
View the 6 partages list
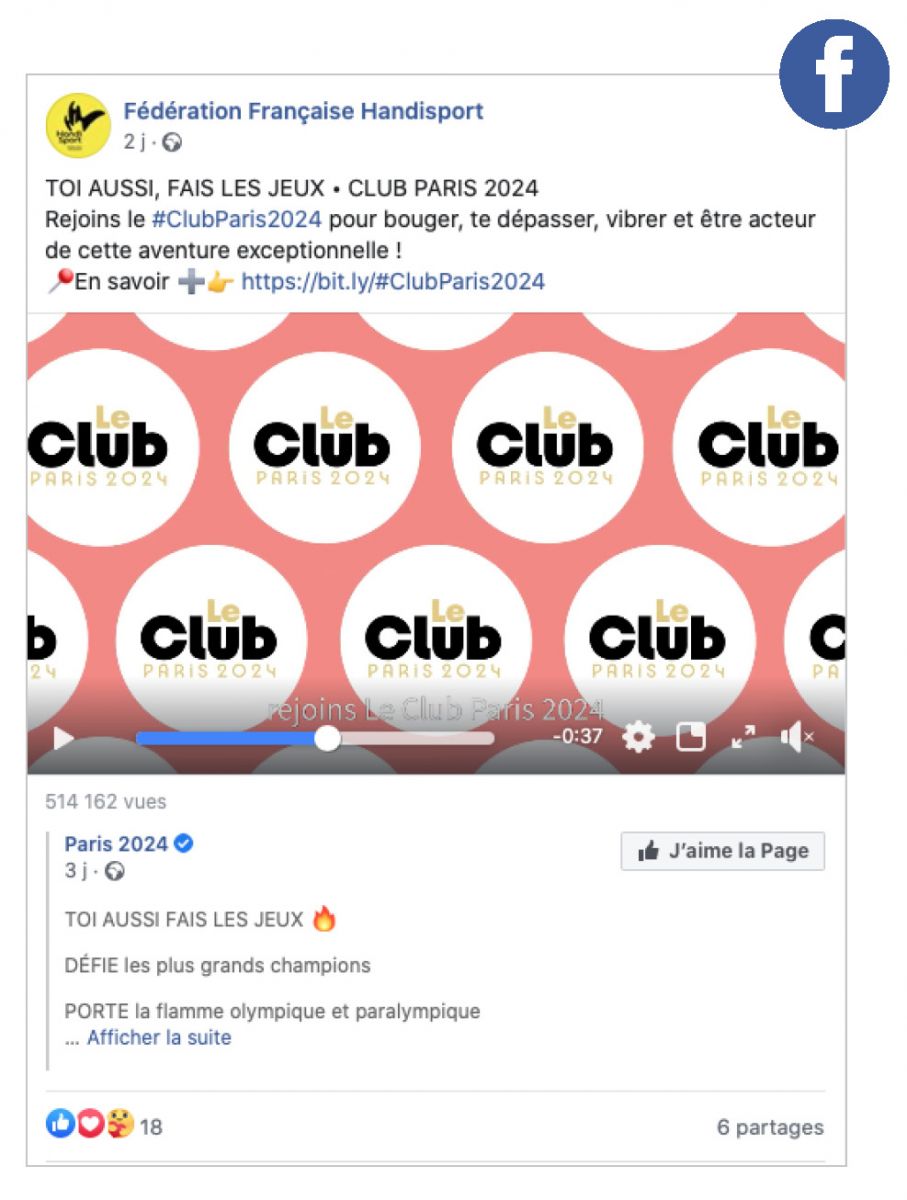tap(770, 1127)
